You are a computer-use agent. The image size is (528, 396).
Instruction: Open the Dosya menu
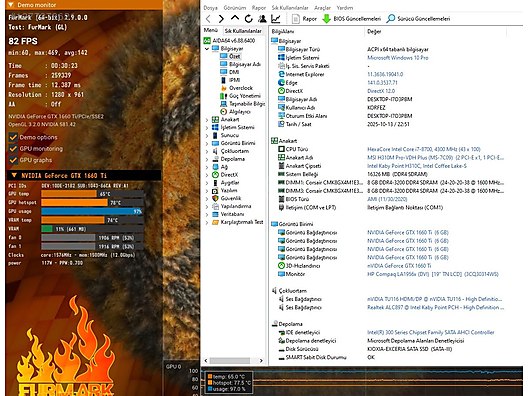coord(210,7)
